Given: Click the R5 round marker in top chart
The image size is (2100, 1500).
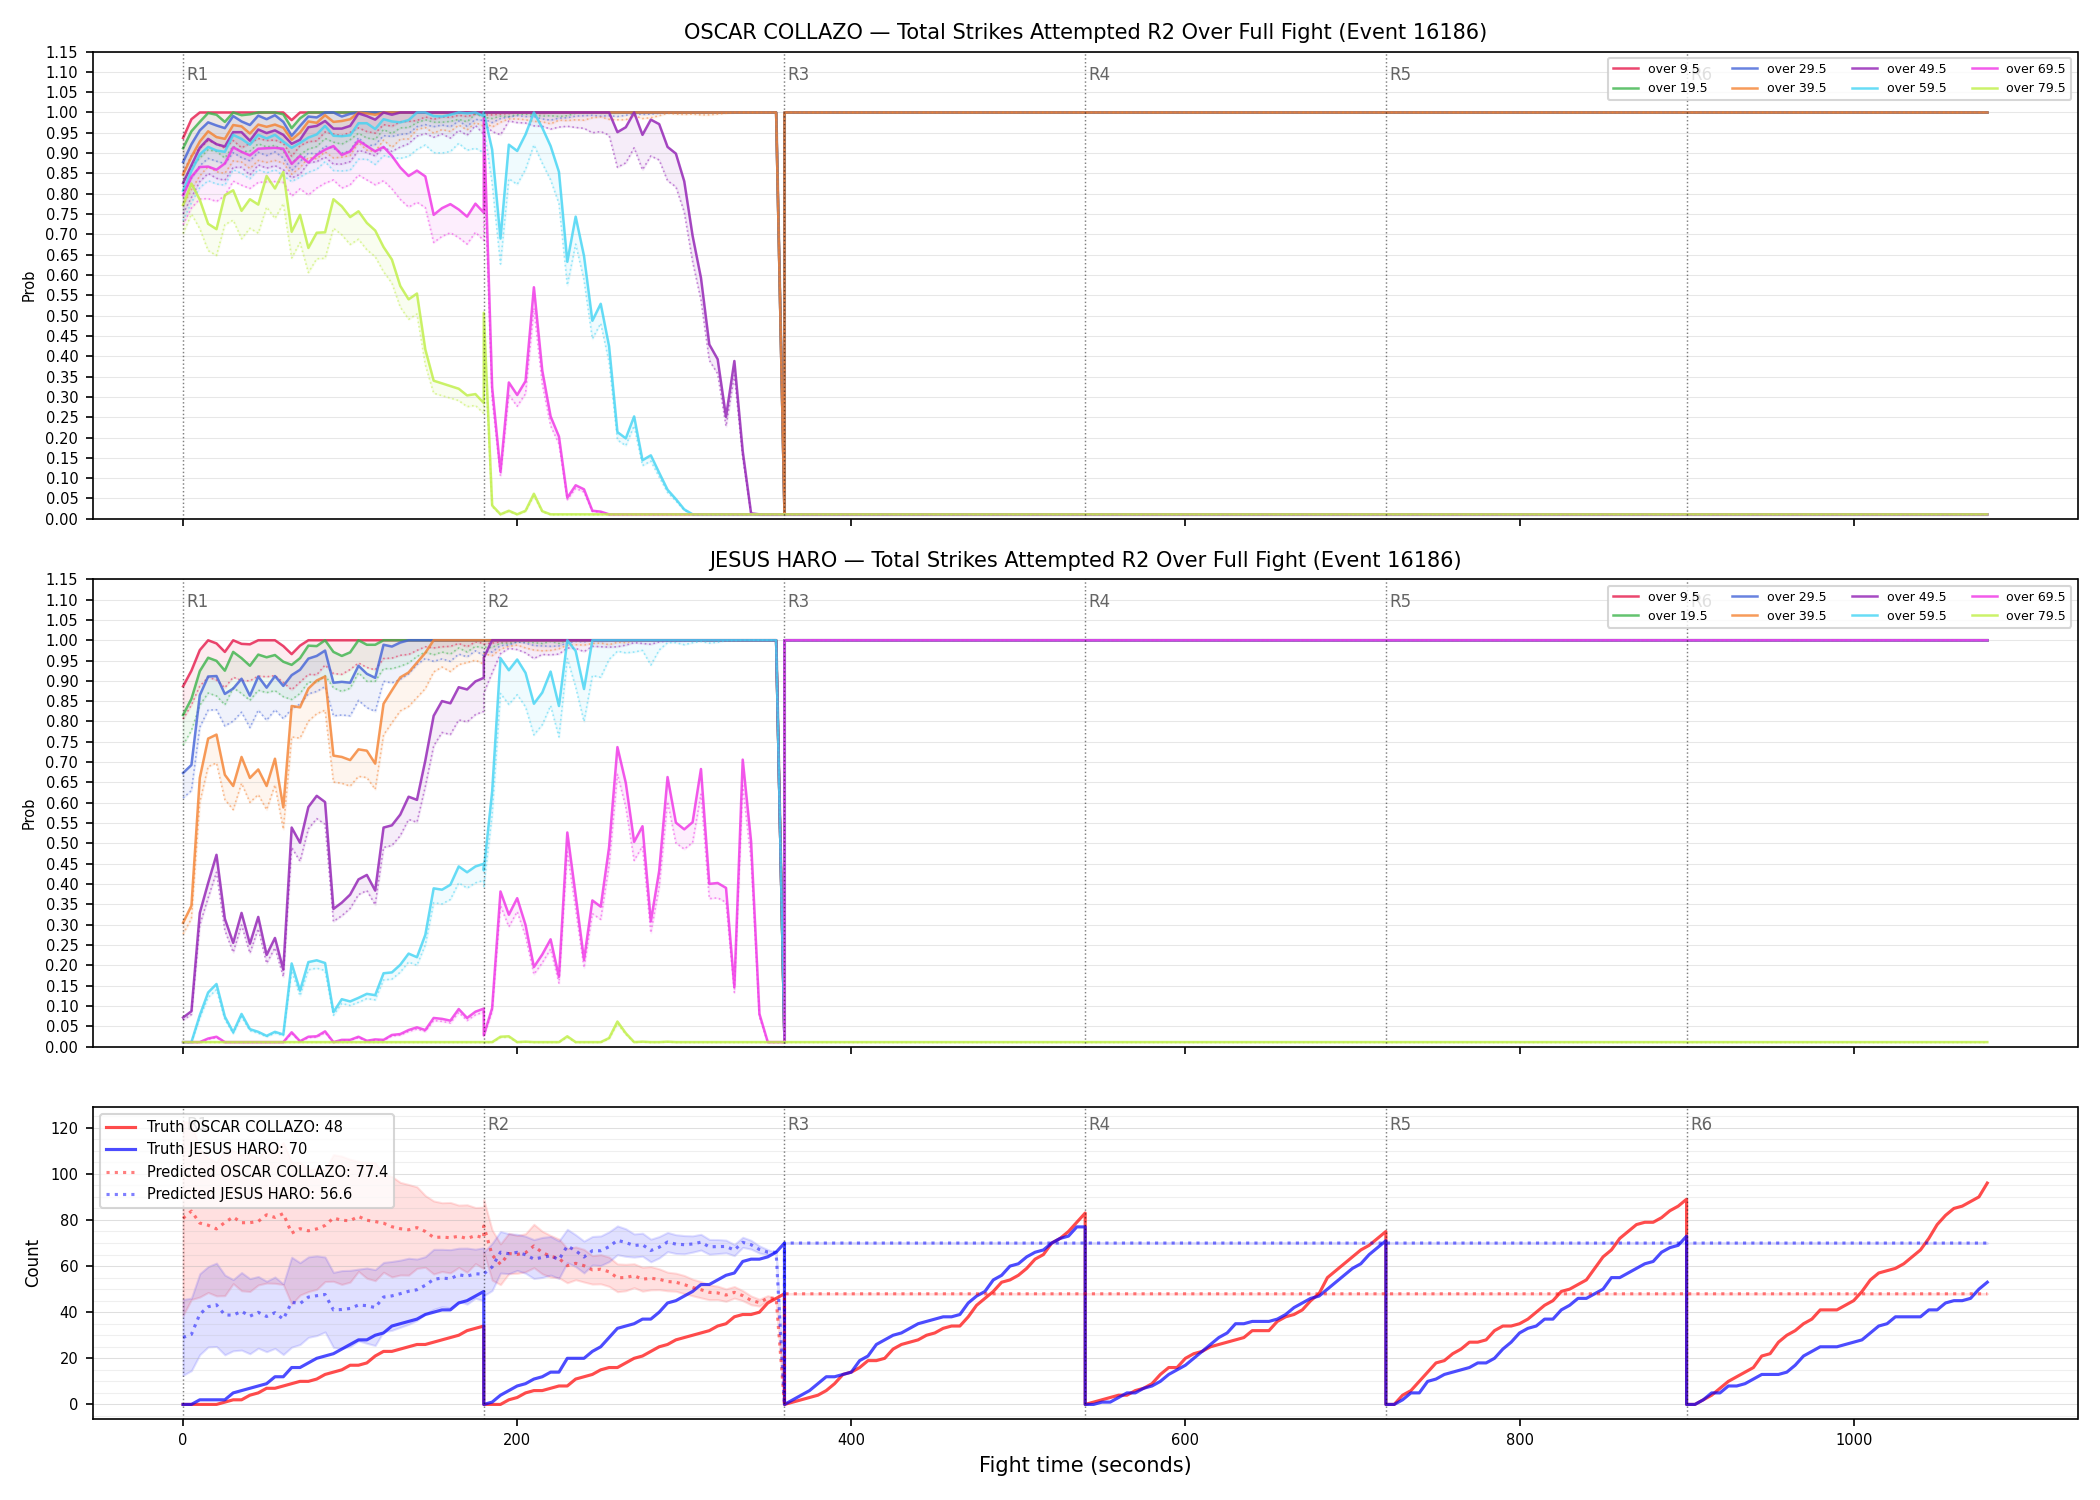Looking at the screenshot, I should pyautogui.click(x=1400, y=74).
